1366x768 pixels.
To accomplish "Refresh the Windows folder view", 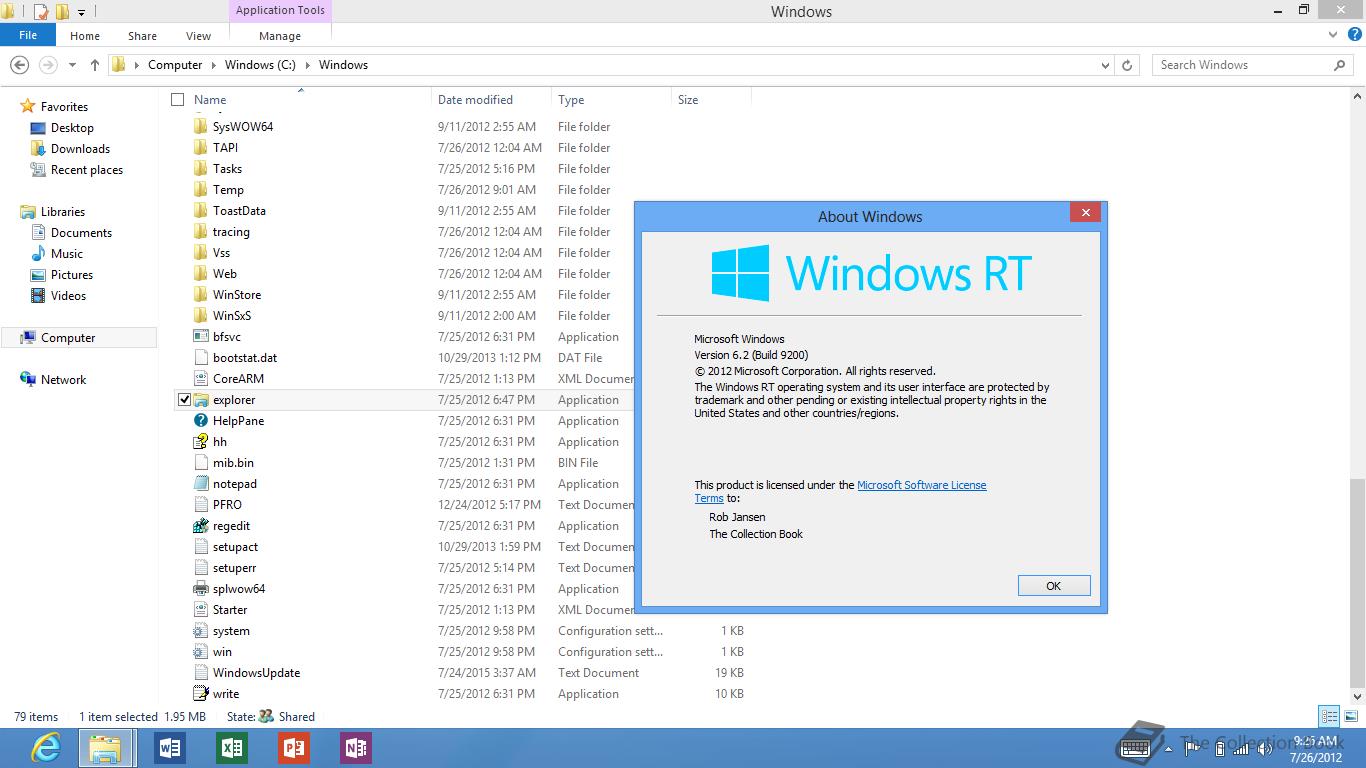I will [x=1127, y=65].
